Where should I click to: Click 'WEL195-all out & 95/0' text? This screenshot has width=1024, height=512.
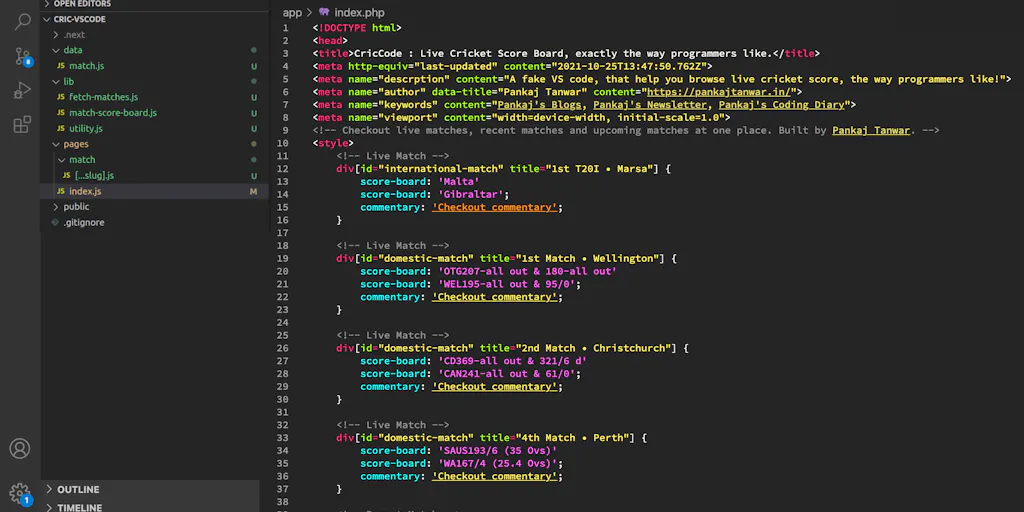[506, 284]
